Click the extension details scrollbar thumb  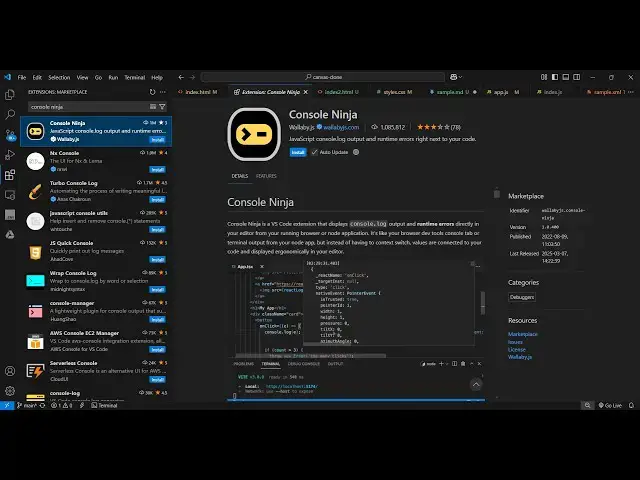tap(496, 193)
